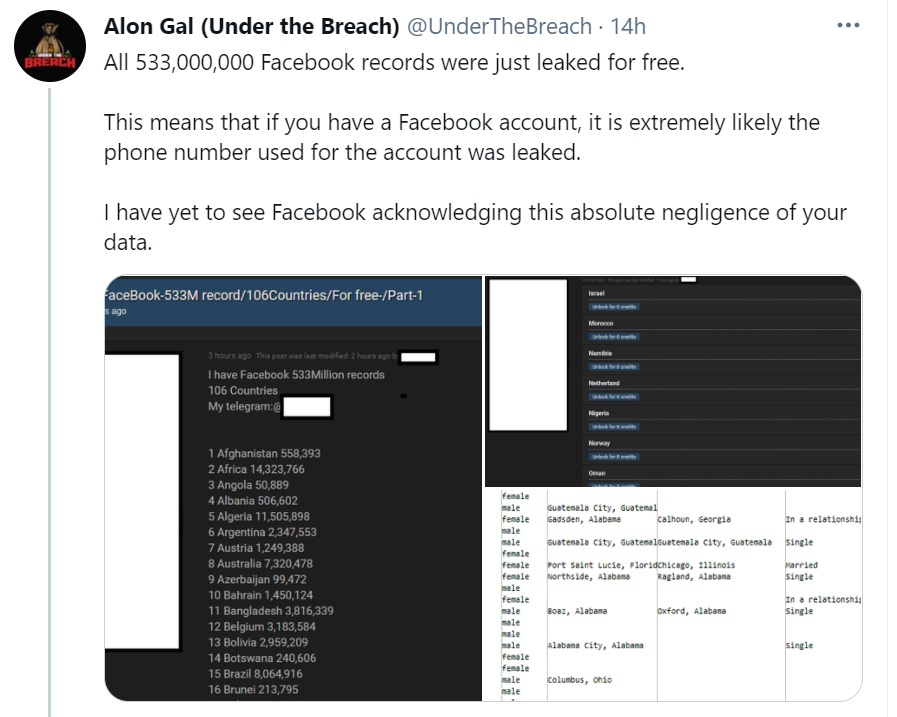Click the Israel unlock credits button
This screenshot has height=717, width=897.
(614, 307)
